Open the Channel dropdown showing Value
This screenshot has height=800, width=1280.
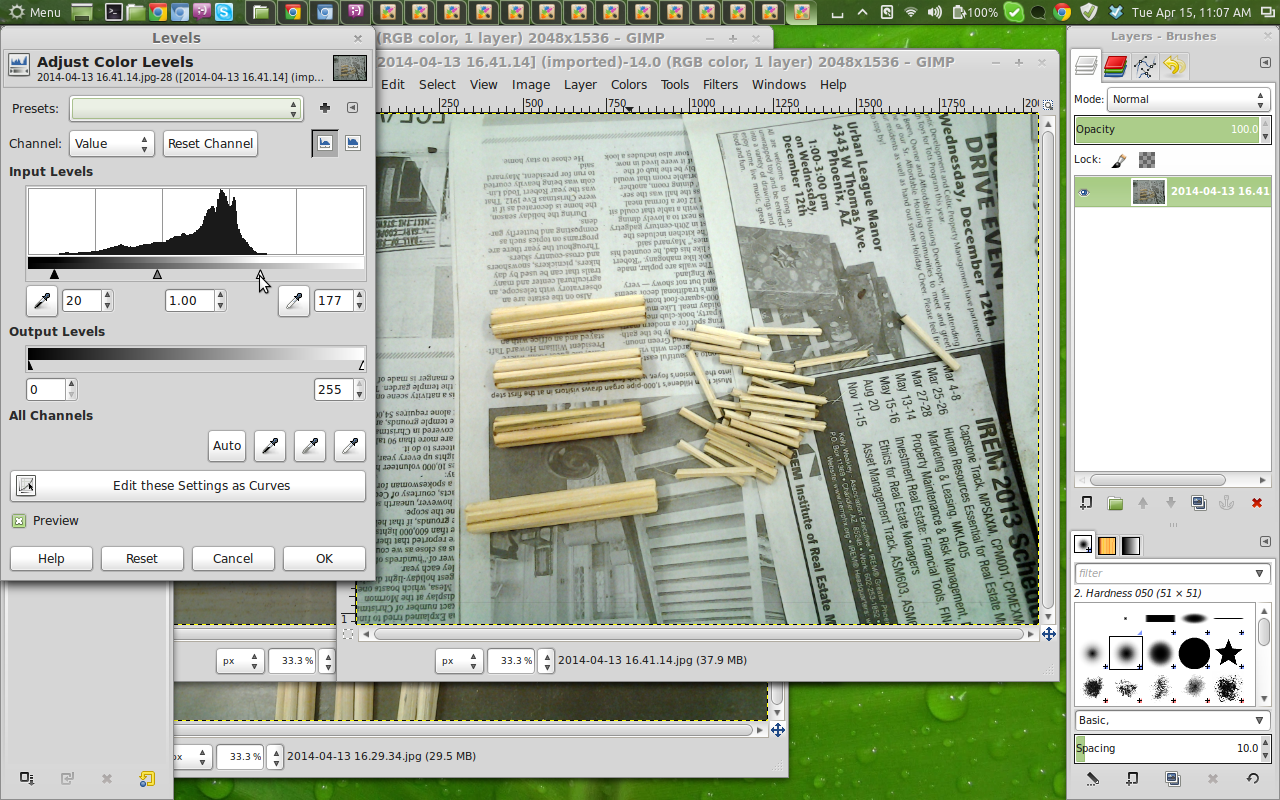click(x=111, y=143)
